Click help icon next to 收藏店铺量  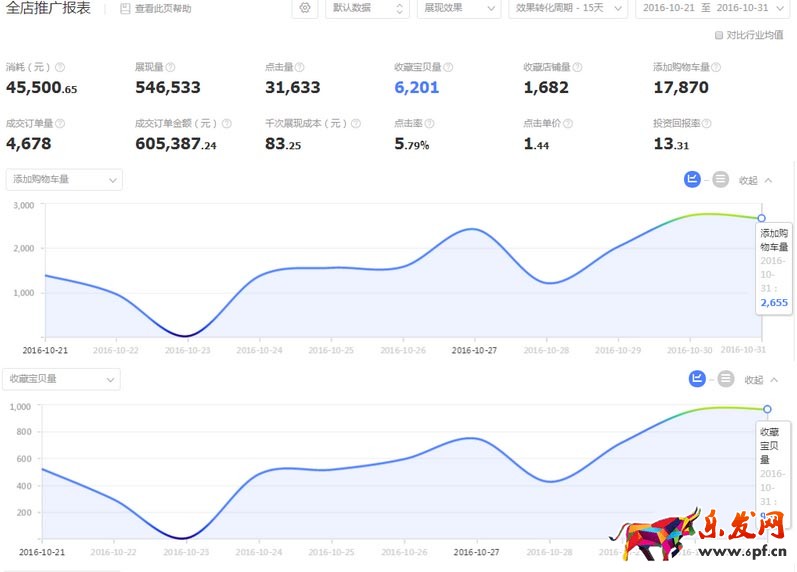coord(579,67)
